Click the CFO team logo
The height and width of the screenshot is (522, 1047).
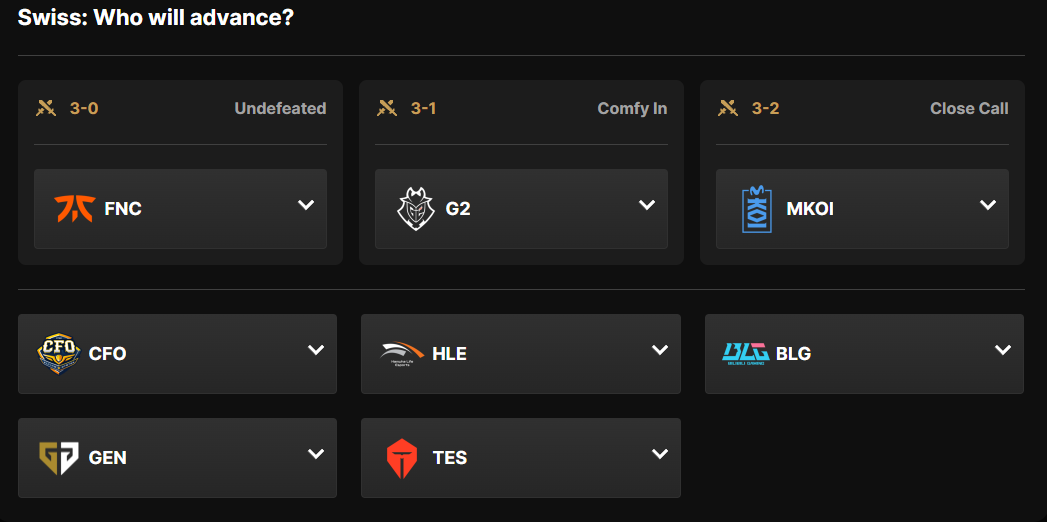58,353
